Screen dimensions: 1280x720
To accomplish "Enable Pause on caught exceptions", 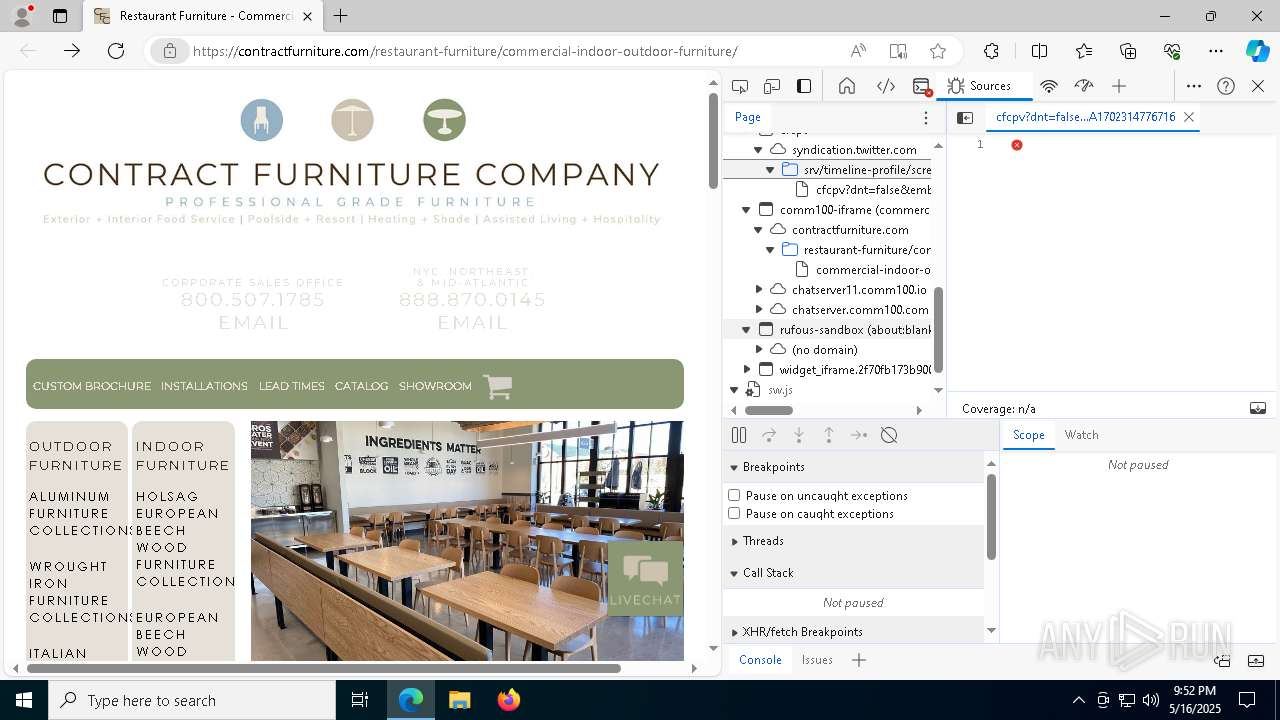I will (734, 513).
